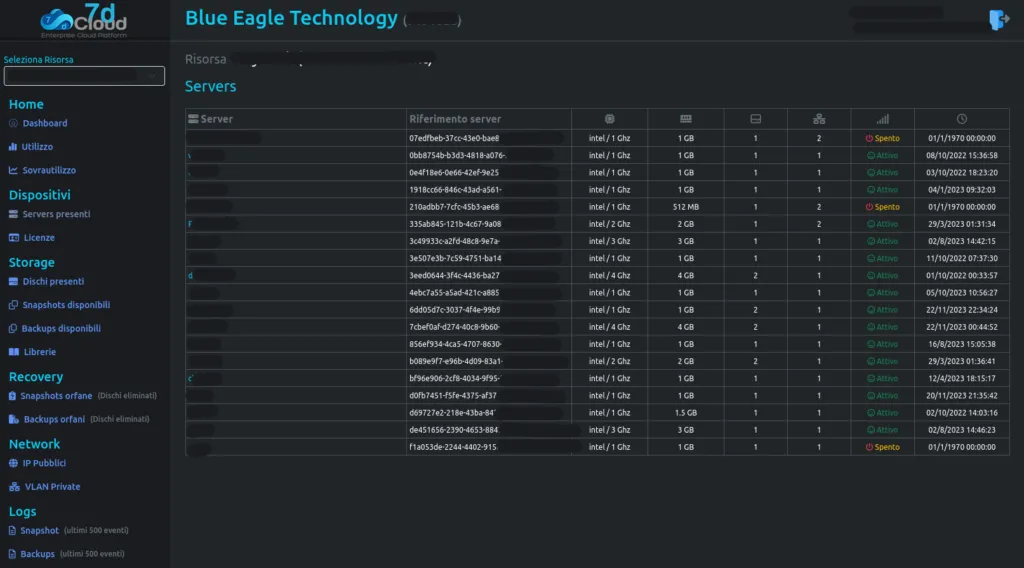Viewport: 1024px width, 568px height.
Task: Click the Home section heading
Action: (x=26, y=104)
